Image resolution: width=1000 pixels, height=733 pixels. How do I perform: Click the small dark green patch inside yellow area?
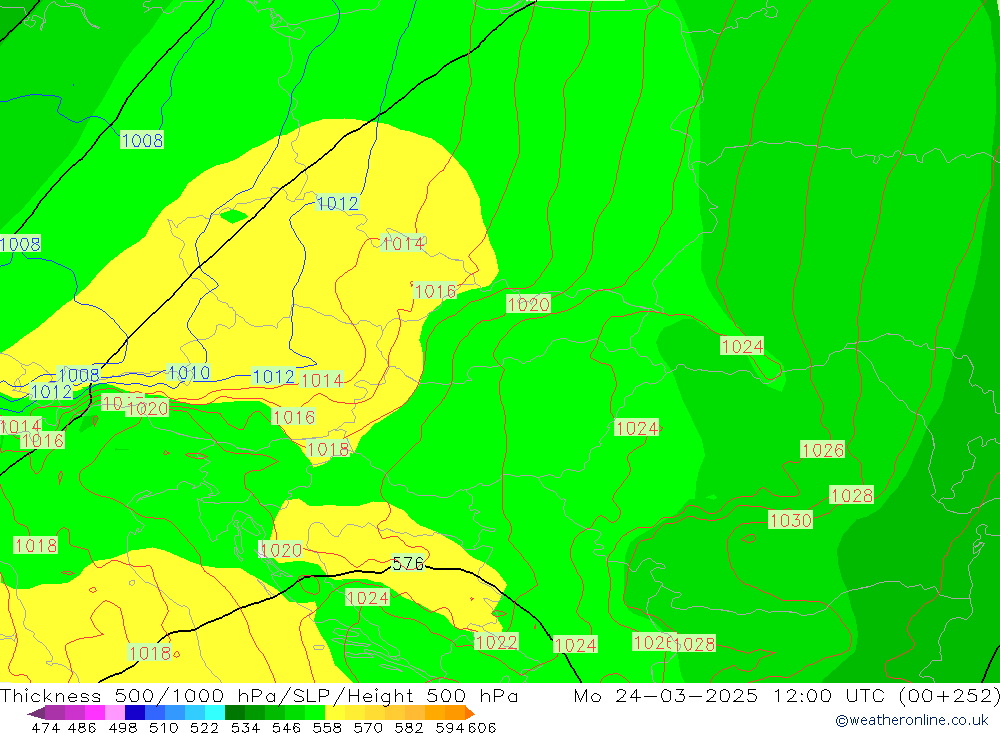233,216
